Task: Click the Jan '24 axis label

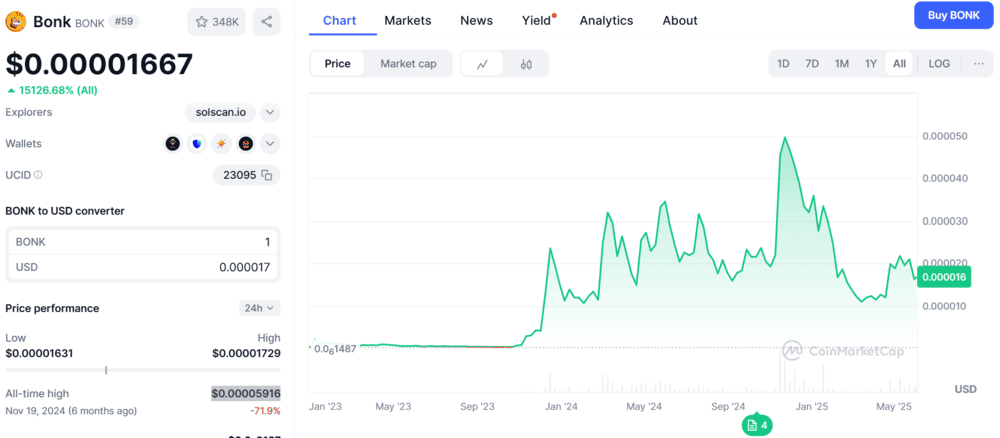Action: (x=561, y=406)
